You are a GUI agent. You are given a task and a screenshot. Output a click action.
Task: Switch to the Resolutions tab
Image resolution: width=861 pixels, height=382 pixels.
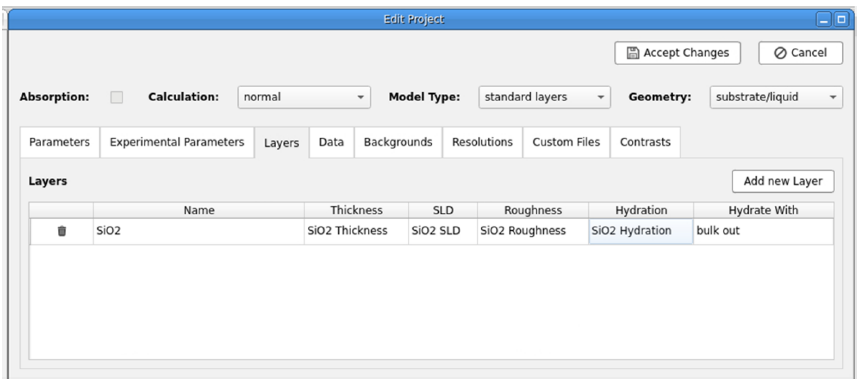(483, 142)
